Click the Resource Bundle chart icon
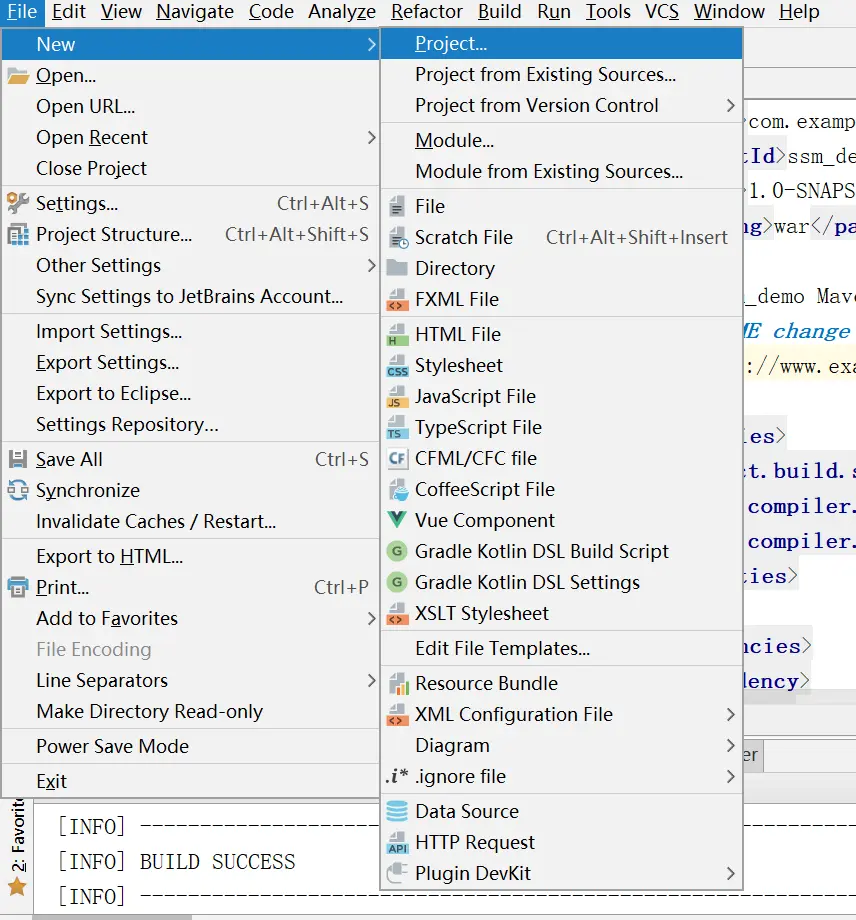Screen dimensions: 856x920 coord(397,684)
